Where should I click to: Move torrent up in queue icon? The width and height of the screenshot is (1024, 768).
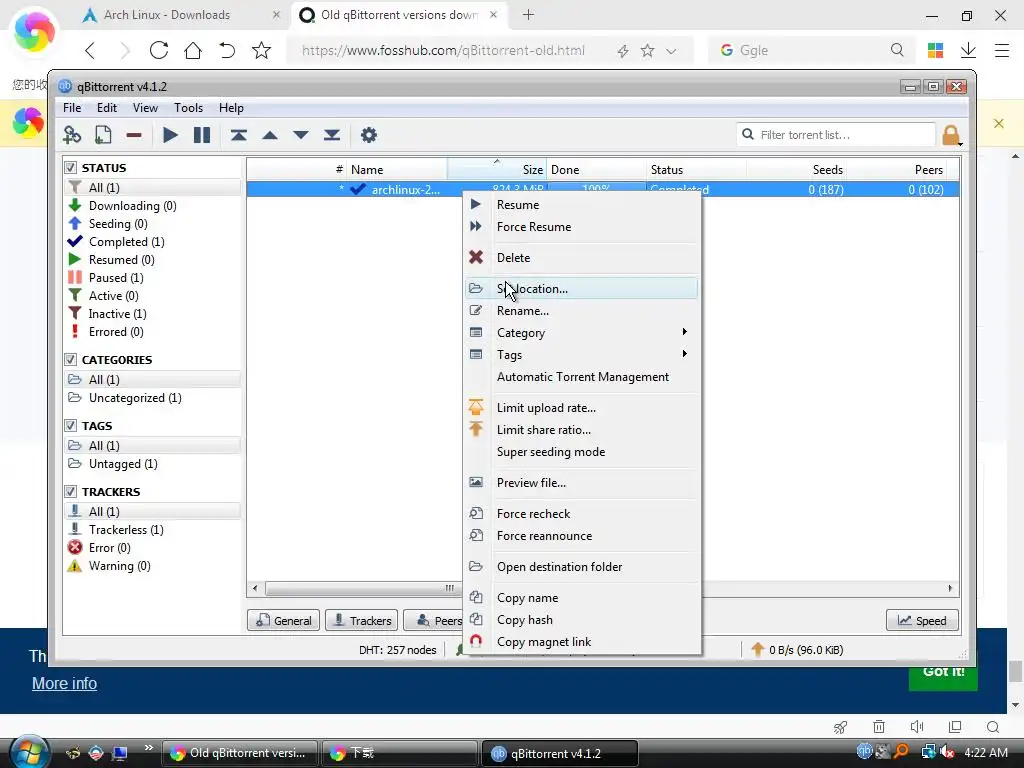(270, 135)
